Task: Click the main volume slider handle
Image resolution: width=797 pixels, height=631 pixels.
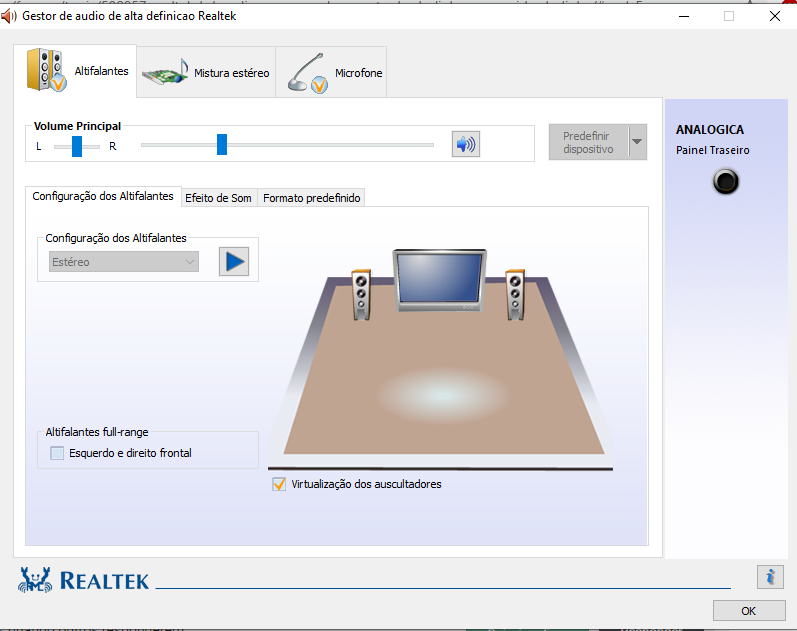Action: click(x=222, y=144)
